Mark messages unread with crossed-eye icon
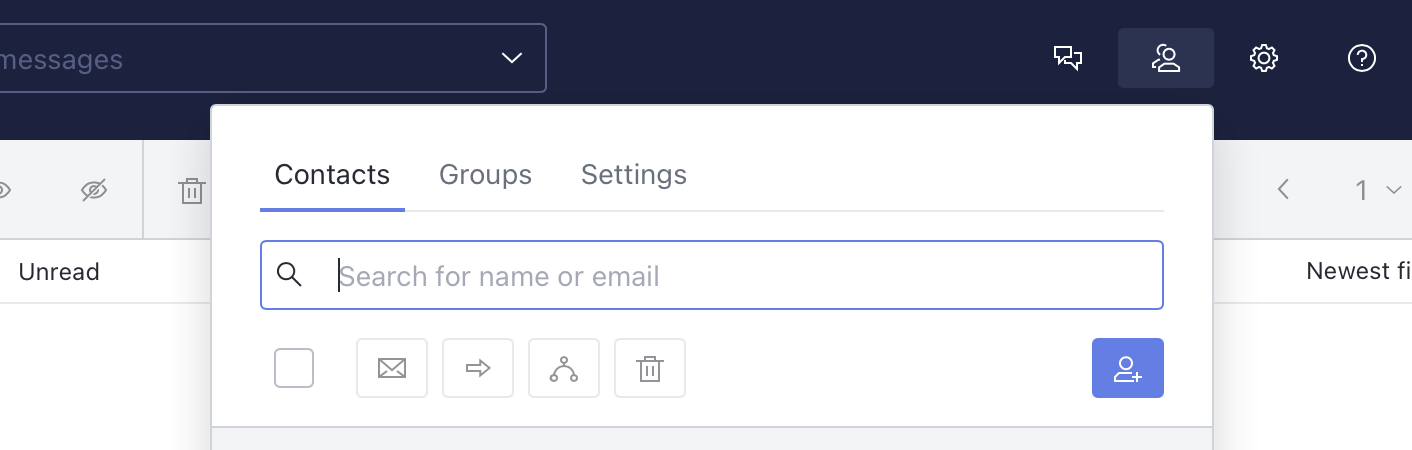The width and height of the screenshot is (1412, 450). pos(94,190)
